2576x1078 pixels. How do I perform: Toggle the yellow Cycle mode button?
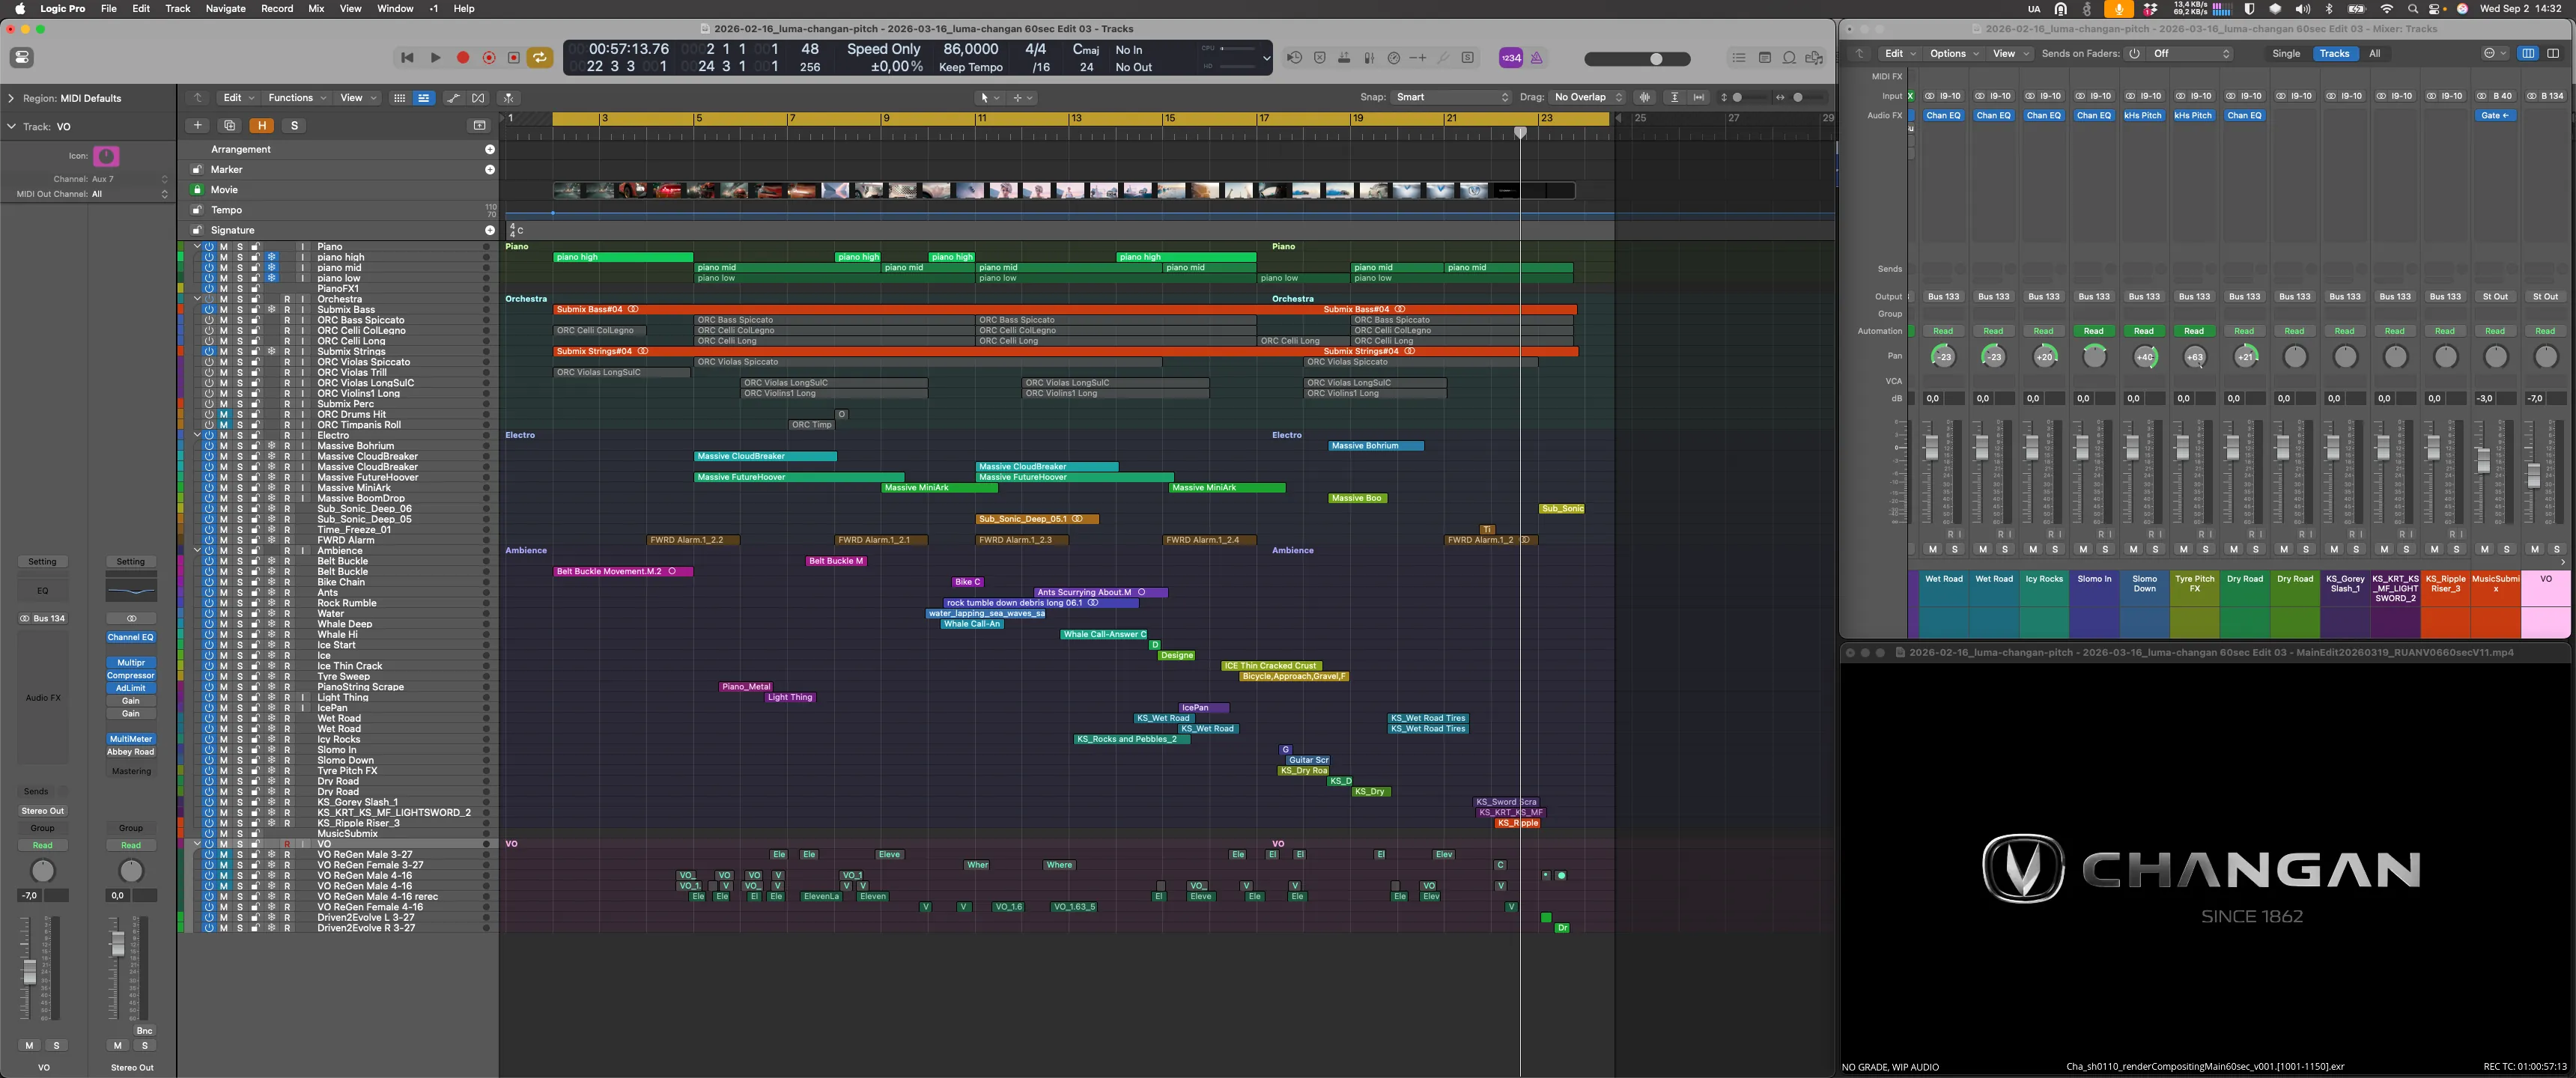[540, 58]
